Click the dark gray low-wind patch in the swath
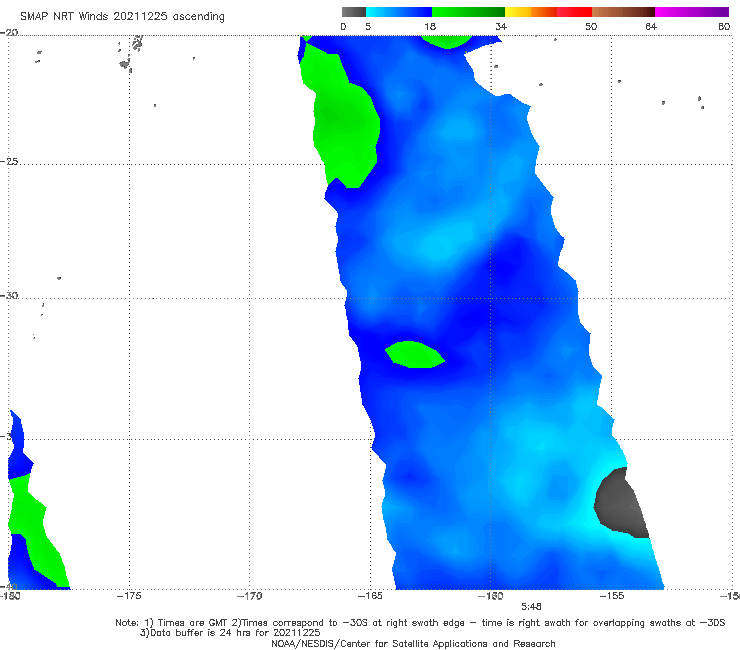 point(621,503)
